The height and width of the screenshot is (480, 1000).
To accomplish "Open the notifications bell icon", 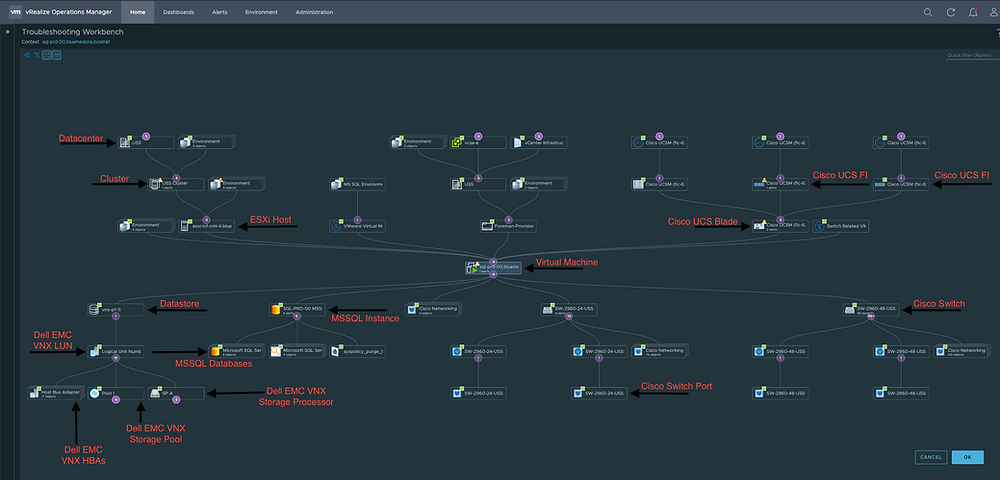I will pos(973,12).
